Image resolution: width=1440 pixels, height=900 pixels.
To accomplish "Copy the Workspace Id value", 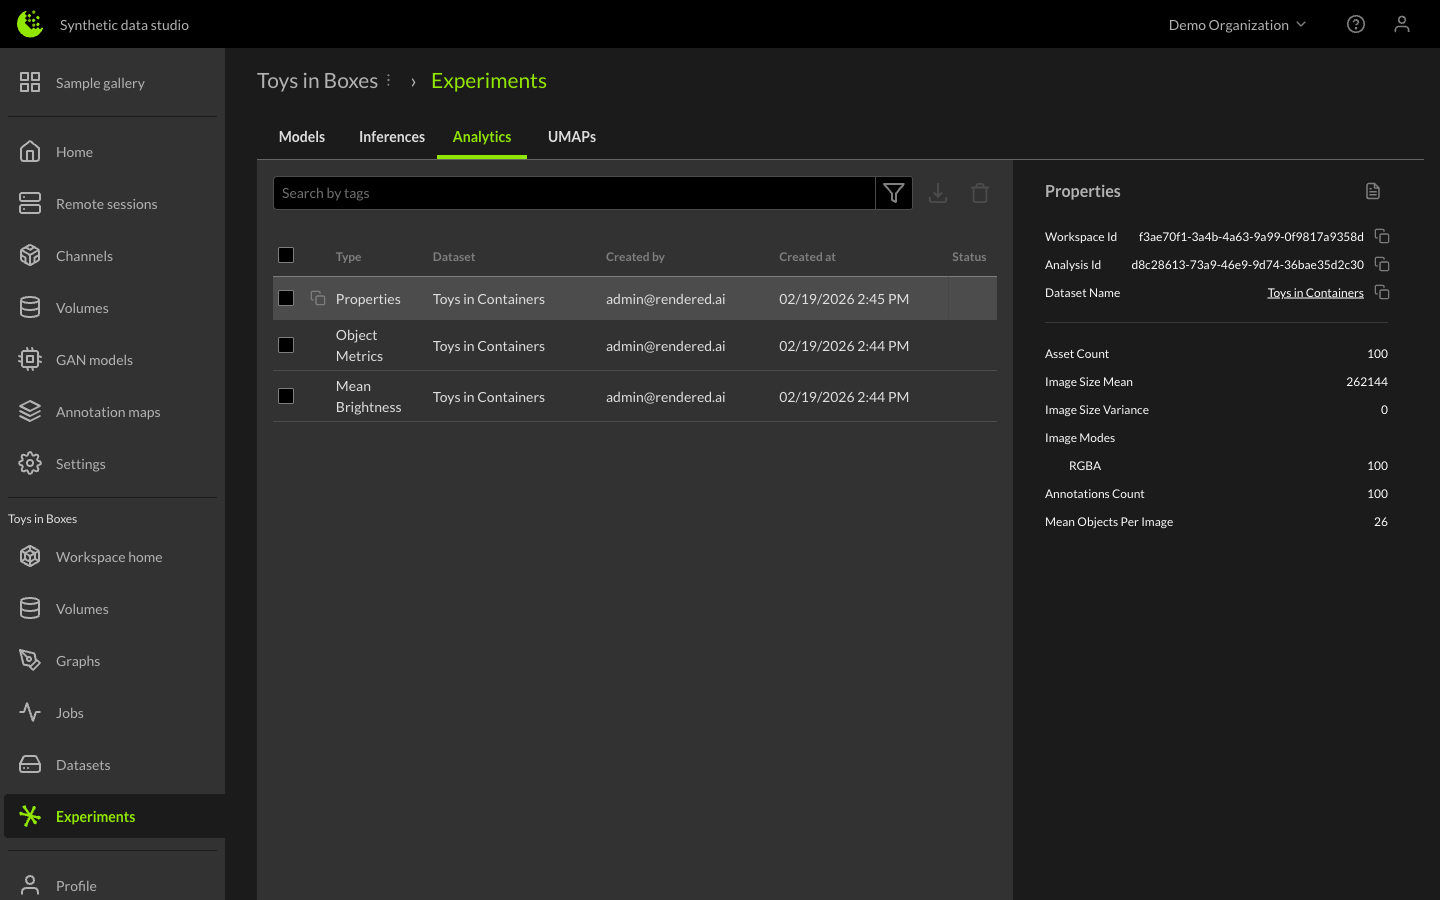I will point(1382,236).
